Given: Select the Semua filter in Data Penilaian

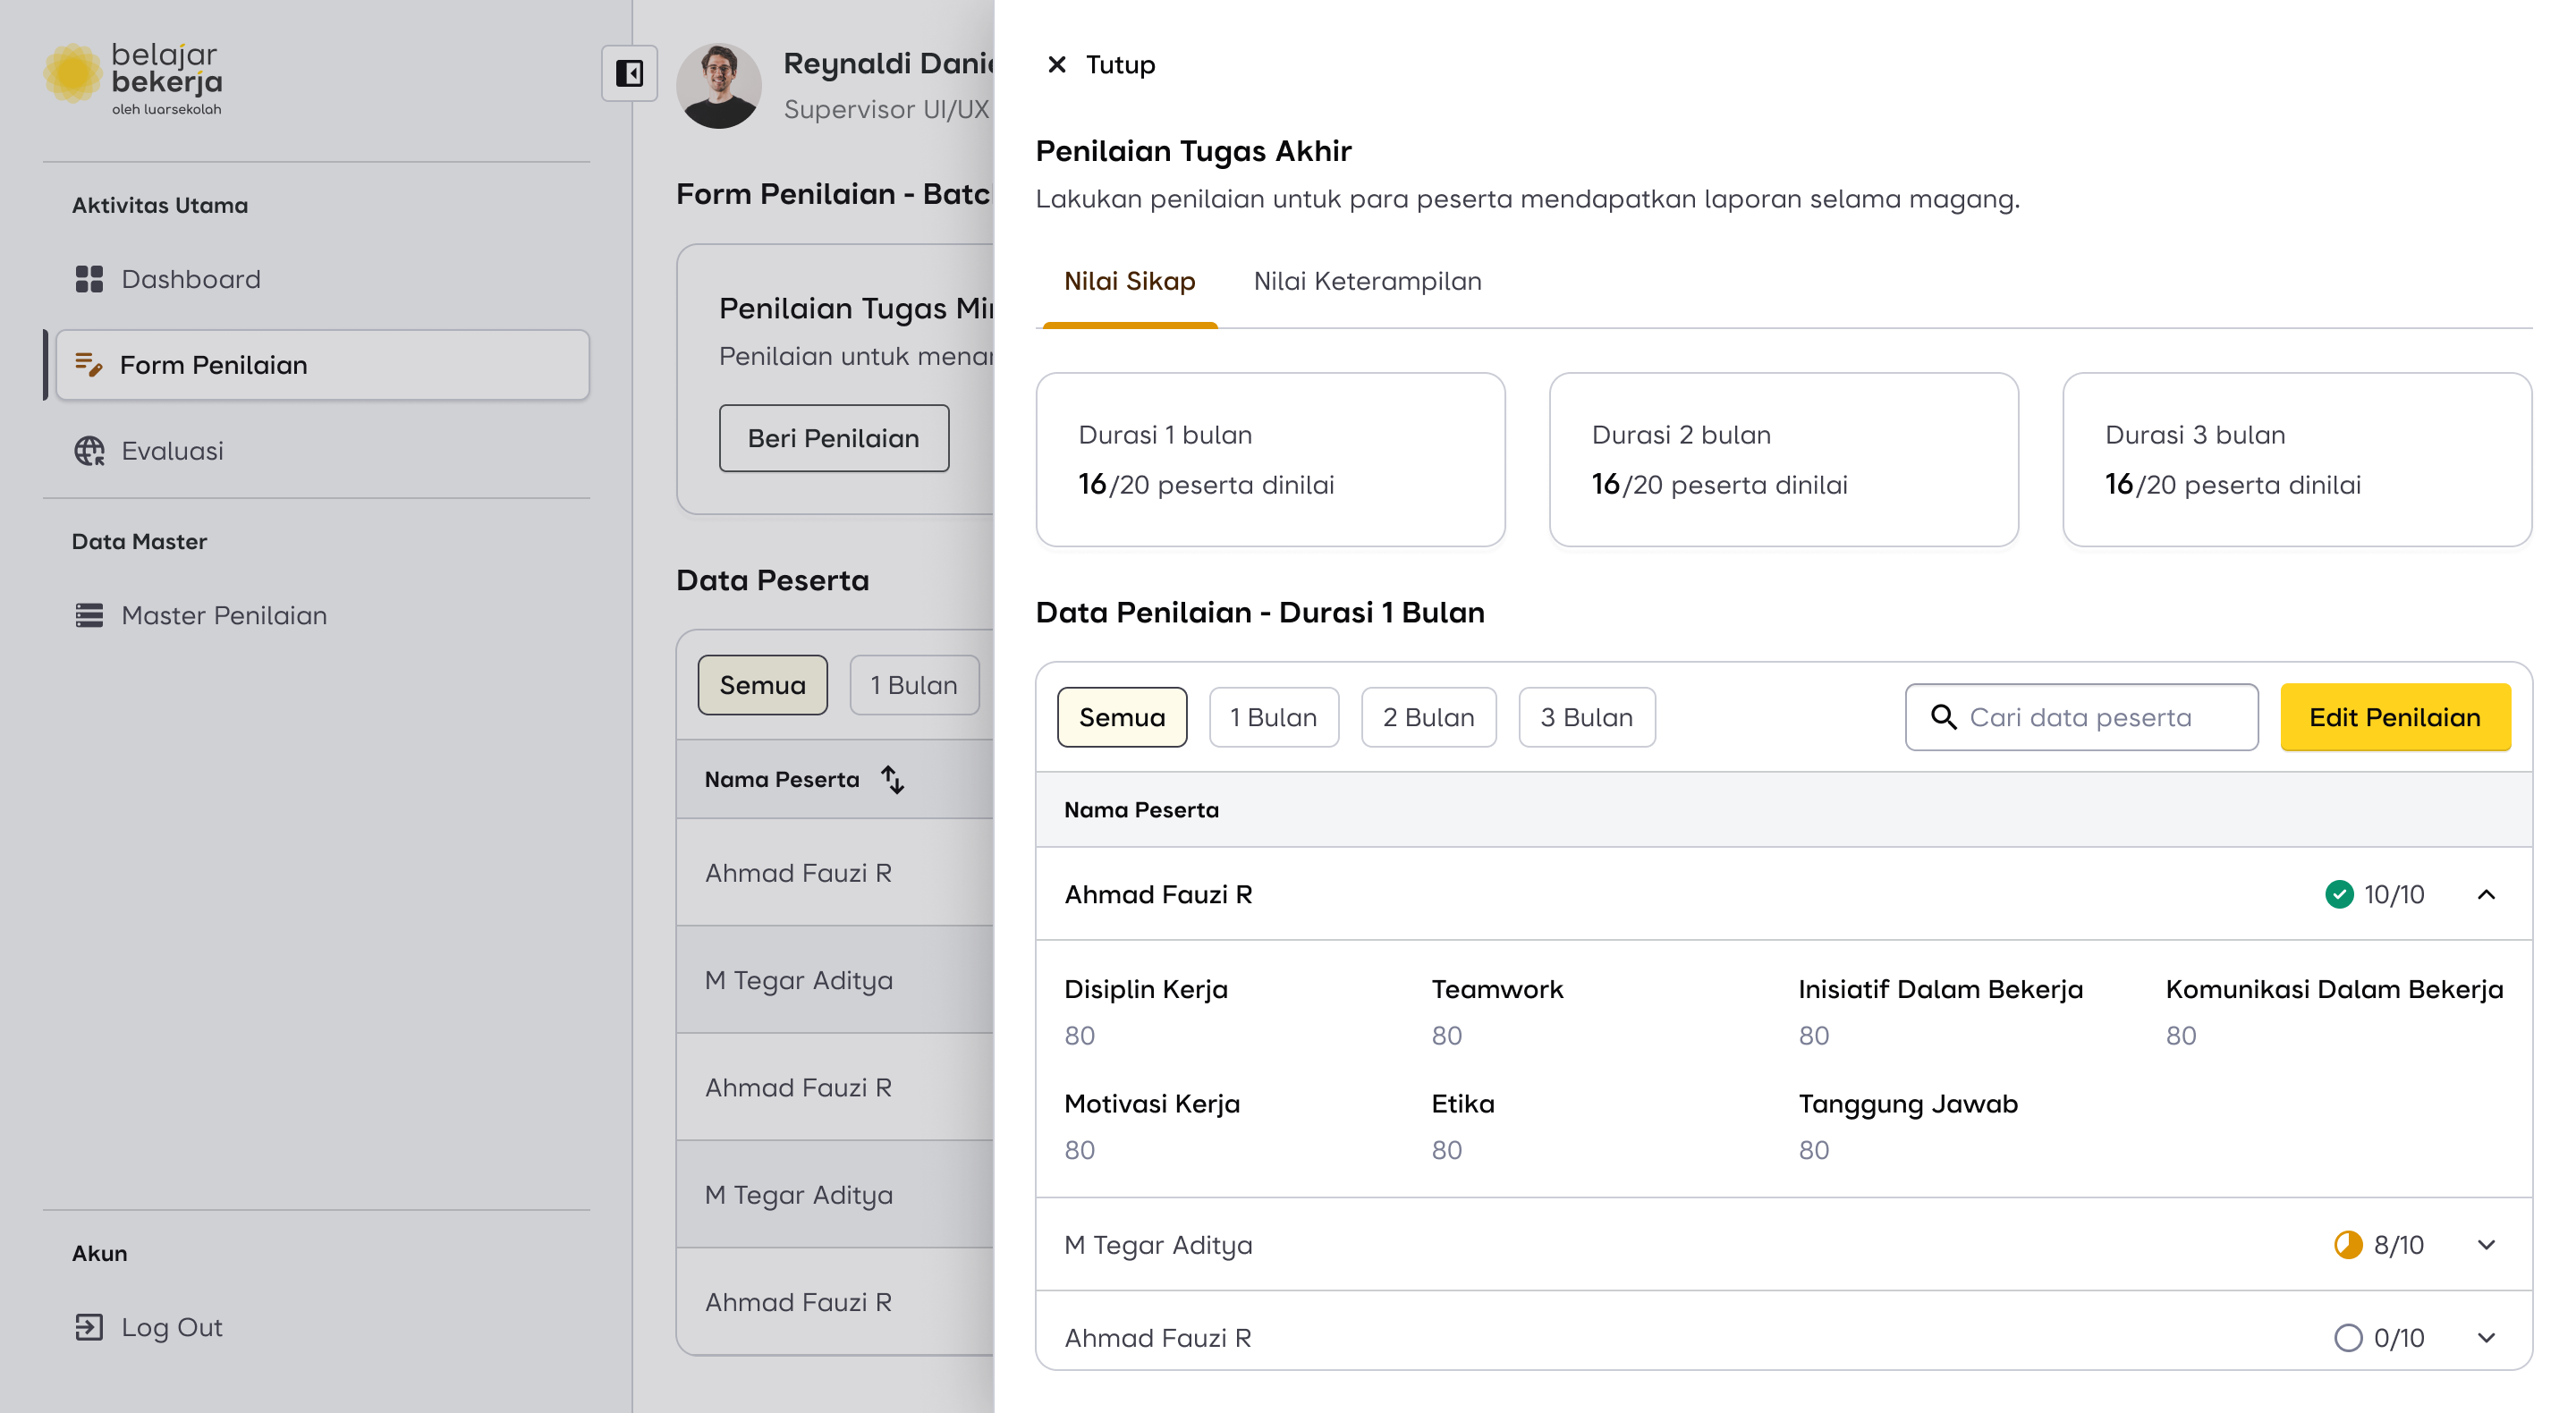Looking at the screenshot, I should point(1122,717).
